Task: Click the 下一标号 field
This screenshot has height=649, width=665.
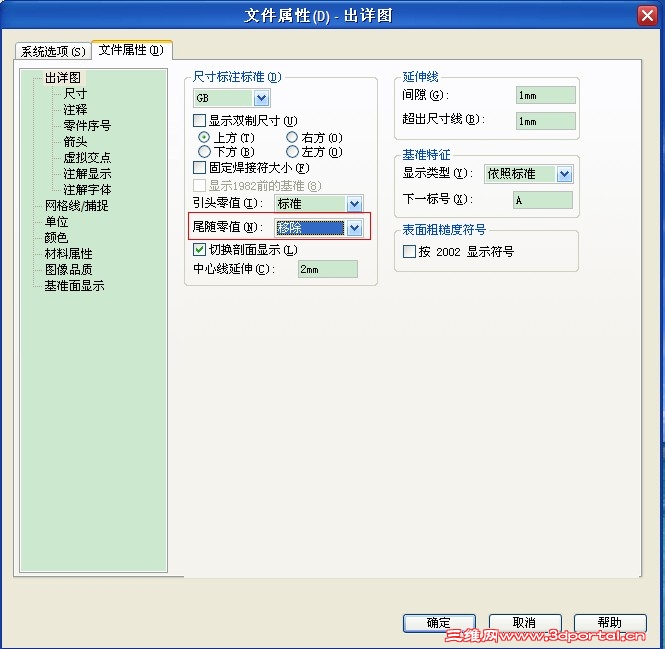Action: (543, 200)
